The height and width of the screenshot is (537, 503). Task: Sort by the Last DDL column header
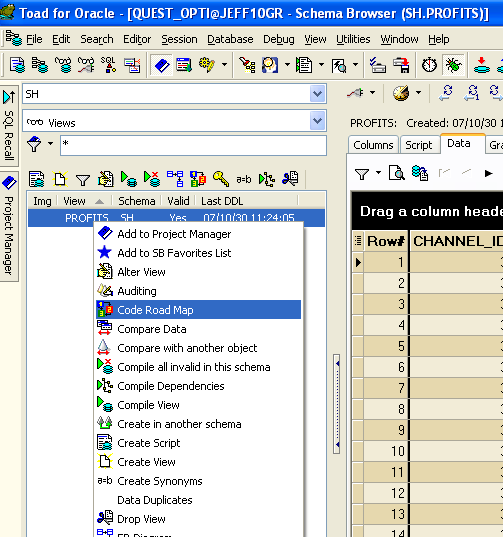[x=247, y=201]
